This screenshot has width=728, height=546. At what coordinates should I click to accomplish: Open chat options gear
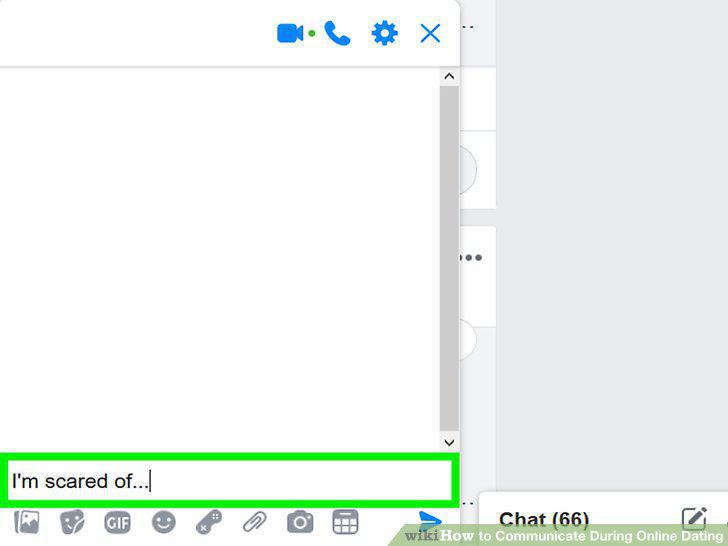click(x=384, y=33)
